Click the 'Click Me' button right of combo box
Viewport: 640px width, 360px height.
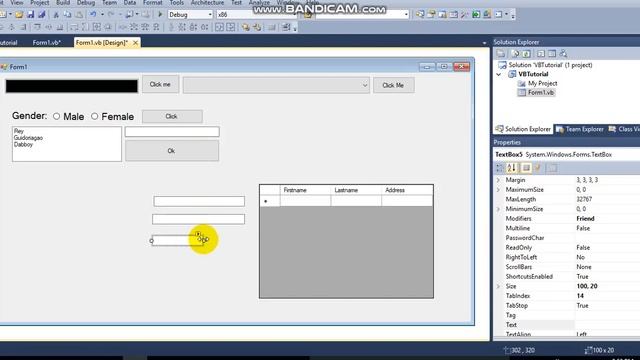(393, 85)
